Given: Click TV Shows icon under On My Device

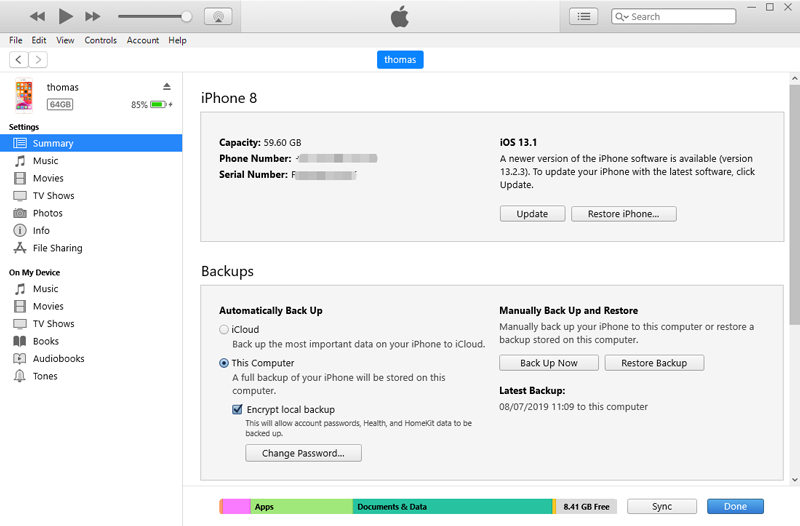Looking at the screenshot, I should (20, 324).
